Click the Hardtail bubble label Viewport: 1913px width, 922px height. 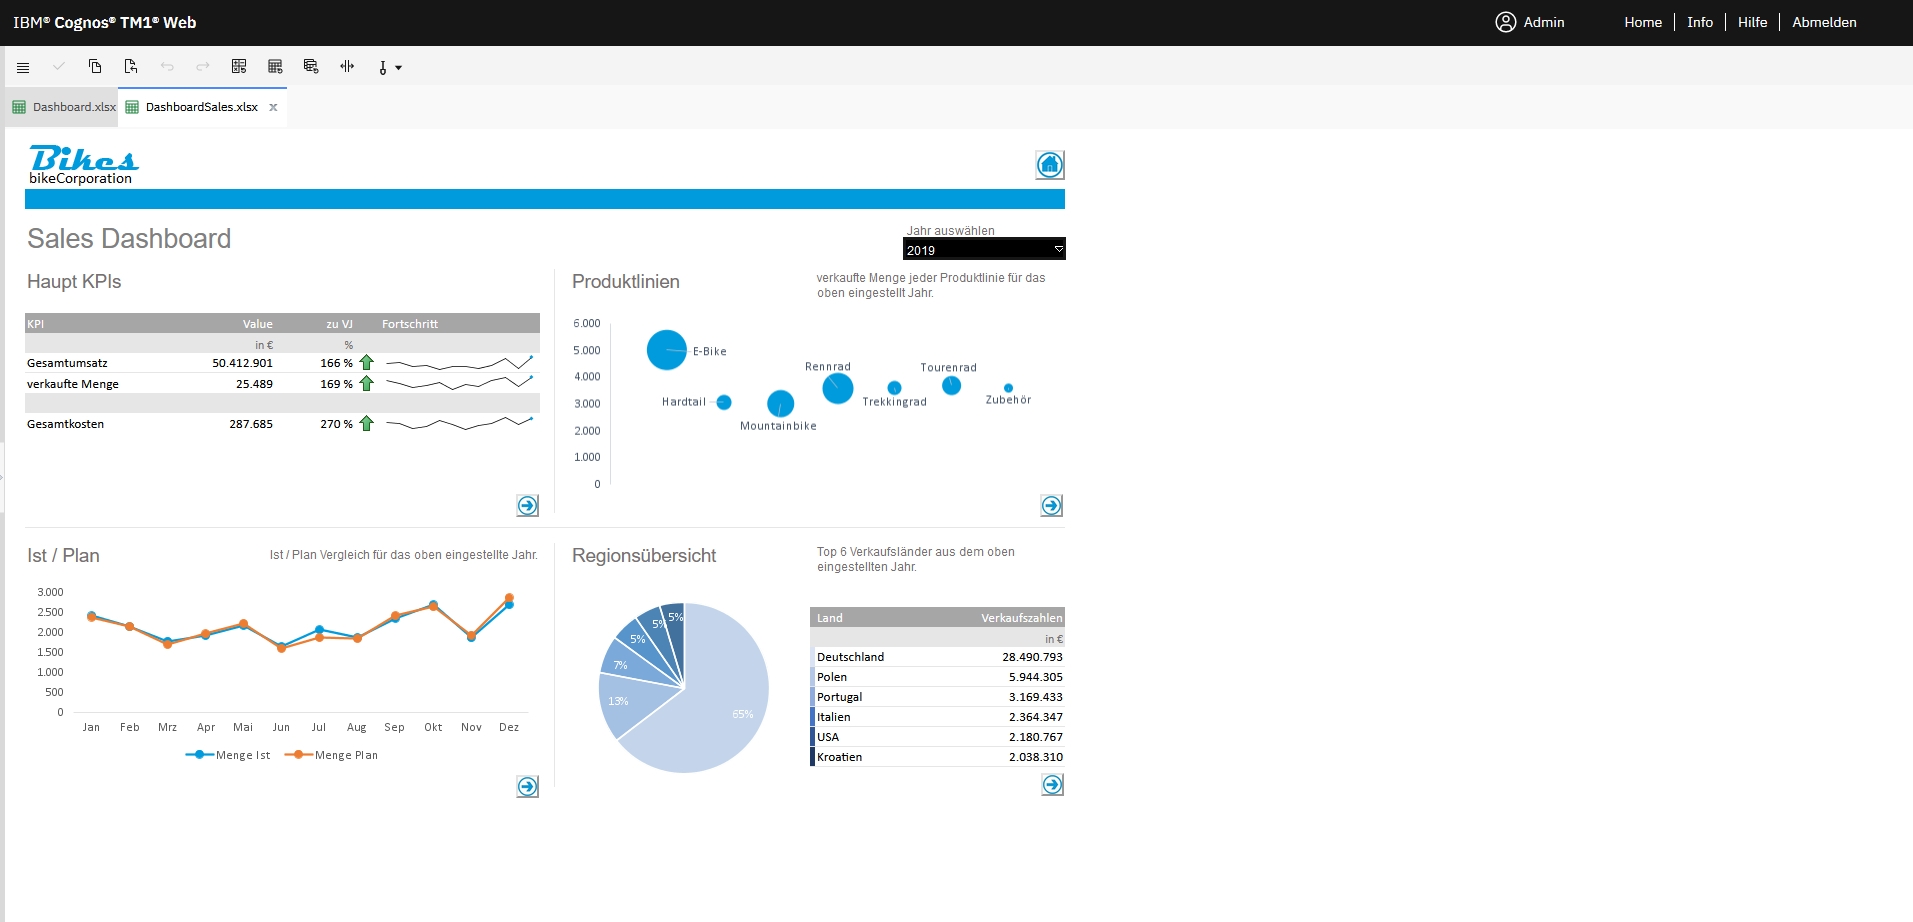coord(684,402)
